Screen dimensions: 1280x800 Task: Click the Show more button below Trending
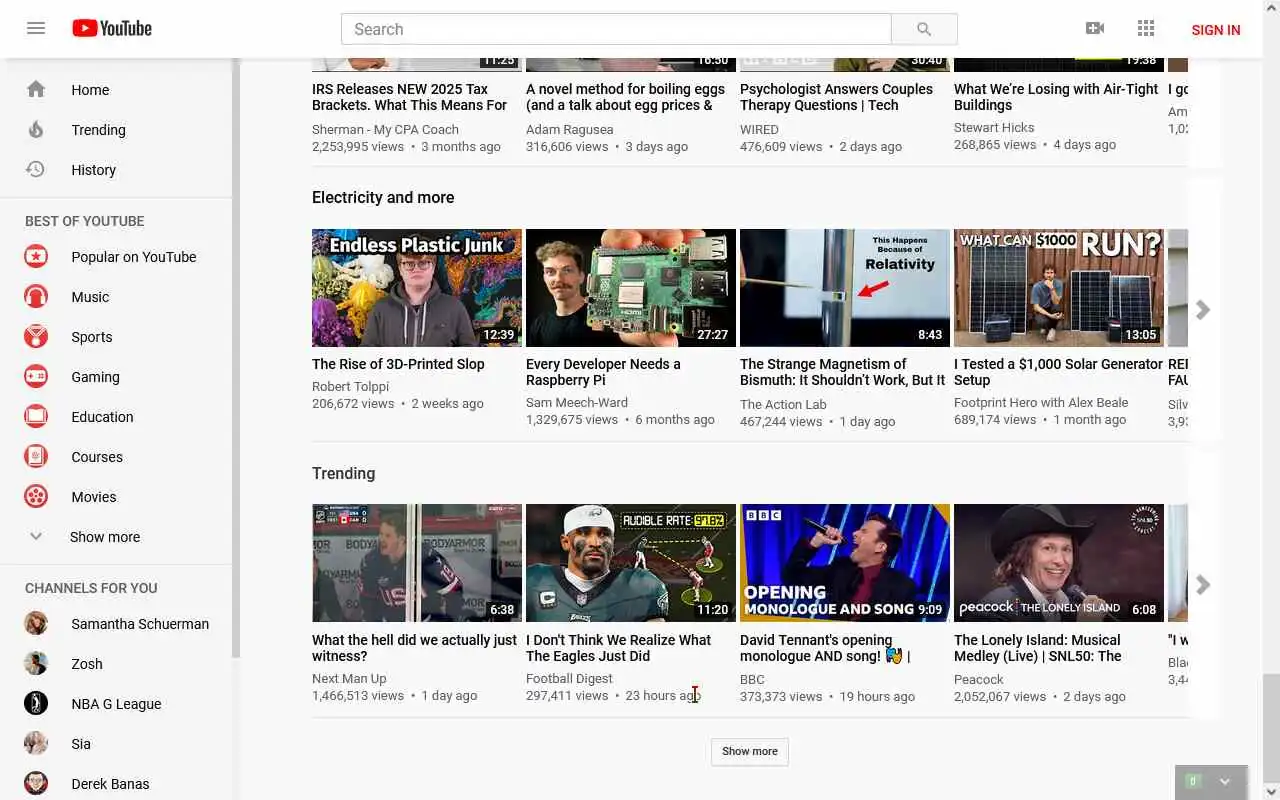750,751
